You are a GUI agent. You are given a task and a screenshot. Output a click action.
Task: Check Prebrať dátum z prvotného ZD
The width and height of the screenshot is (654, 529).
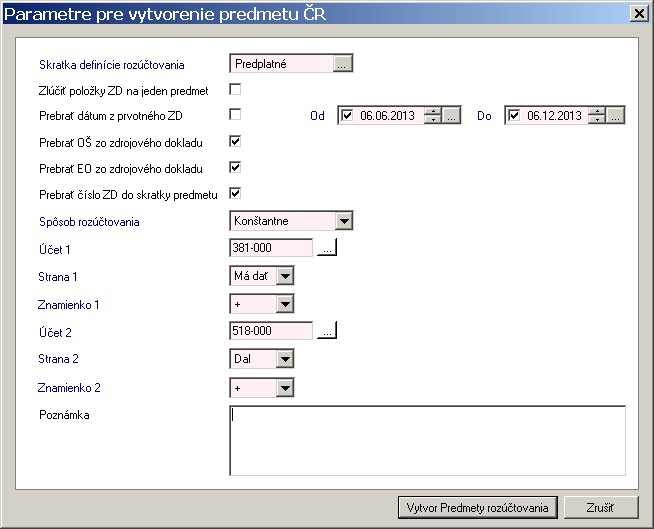point(236,115)
